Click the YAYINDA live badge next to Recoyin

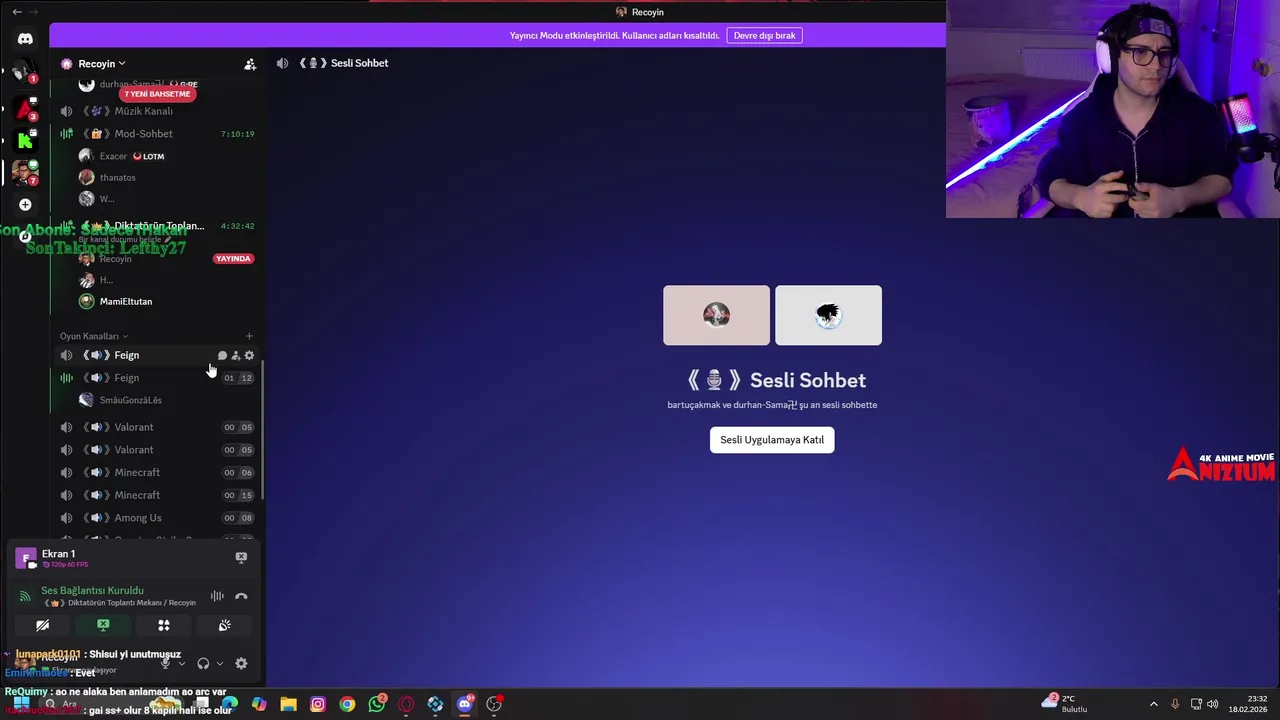pos(233,259)
